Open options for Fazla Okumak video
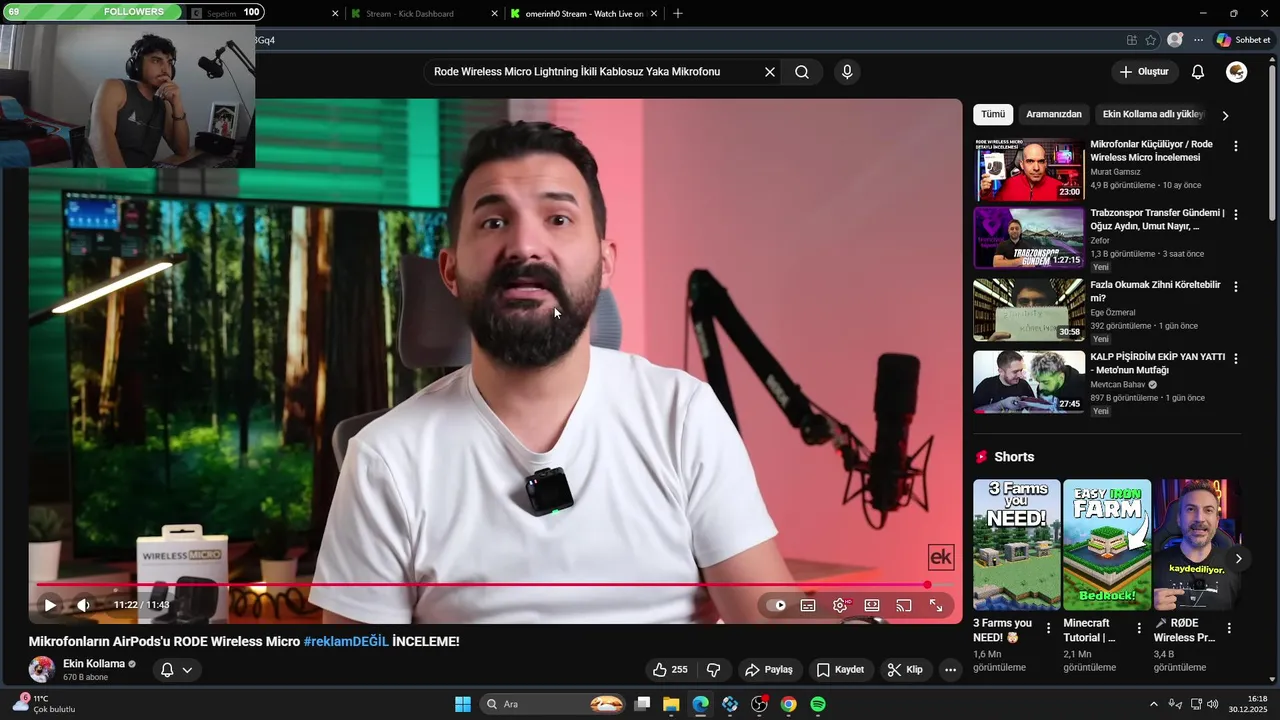 [1236, 286]
